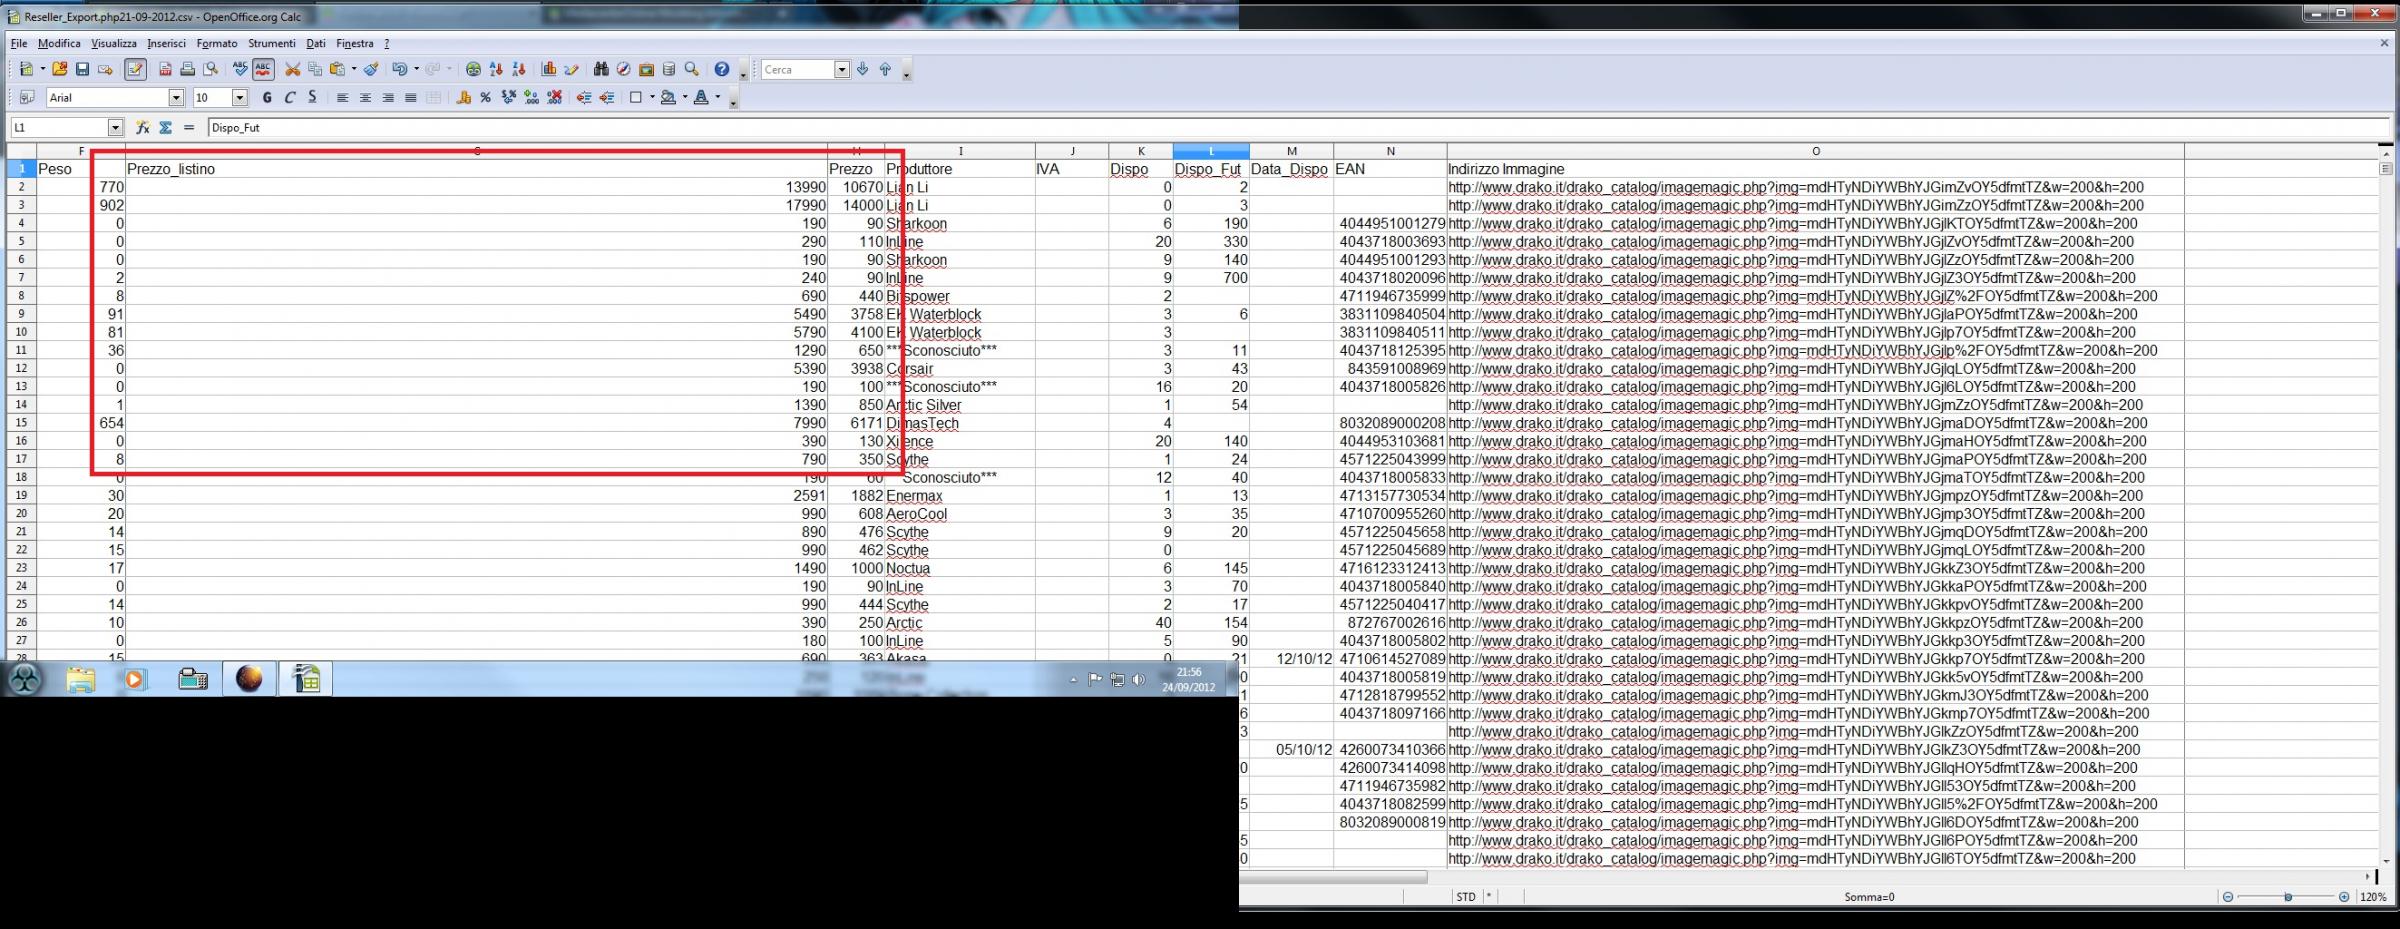2400x929 pixels.
Task: Delete a decimal place
Action: [x=554, y=97]
